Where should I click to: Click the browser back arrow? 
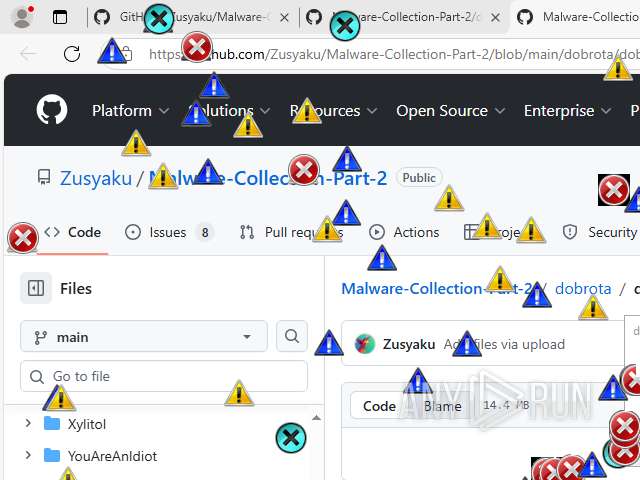tap(29, 53)
